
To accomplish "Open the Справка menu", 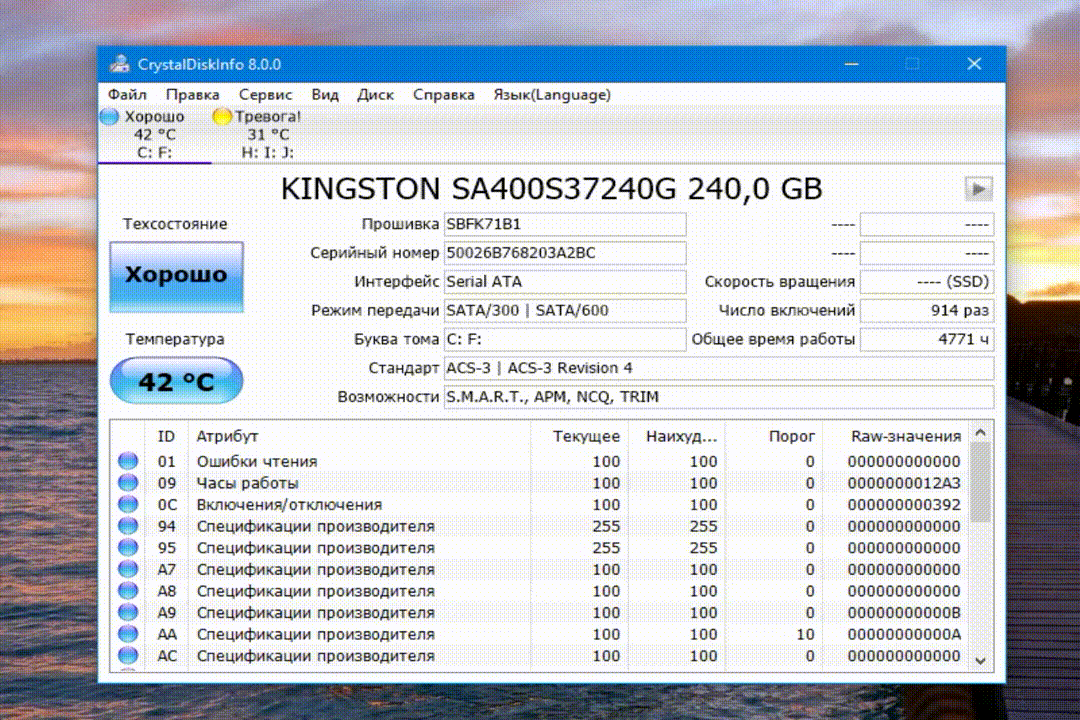I will point(444,94).
